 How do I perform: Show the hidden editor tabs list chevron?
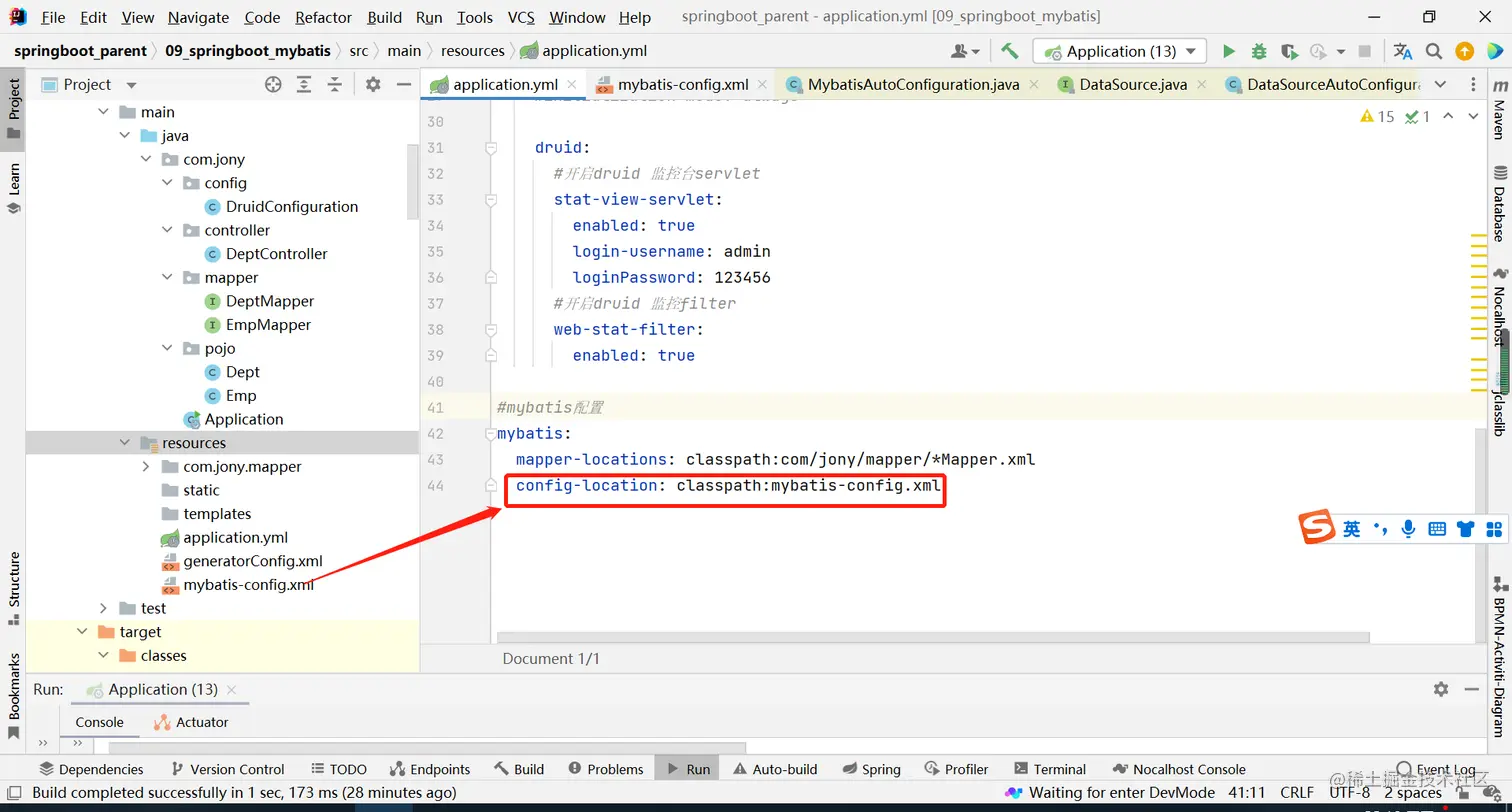(x=1440, y=85)
